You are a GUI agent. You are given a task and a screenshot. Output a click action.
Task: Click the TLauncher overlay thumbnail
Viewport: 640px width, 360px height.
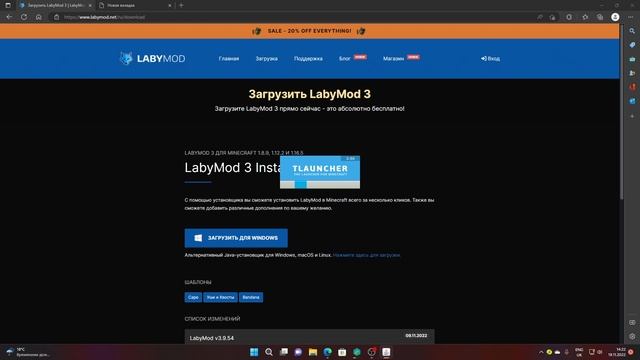pos(320,172)
